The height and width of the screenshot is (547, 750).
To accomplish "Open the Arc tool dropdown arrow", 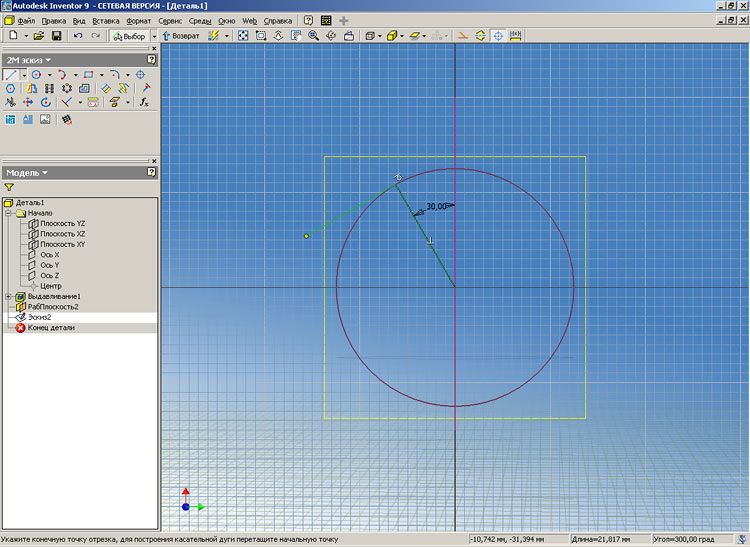I will tap(75, 75).
